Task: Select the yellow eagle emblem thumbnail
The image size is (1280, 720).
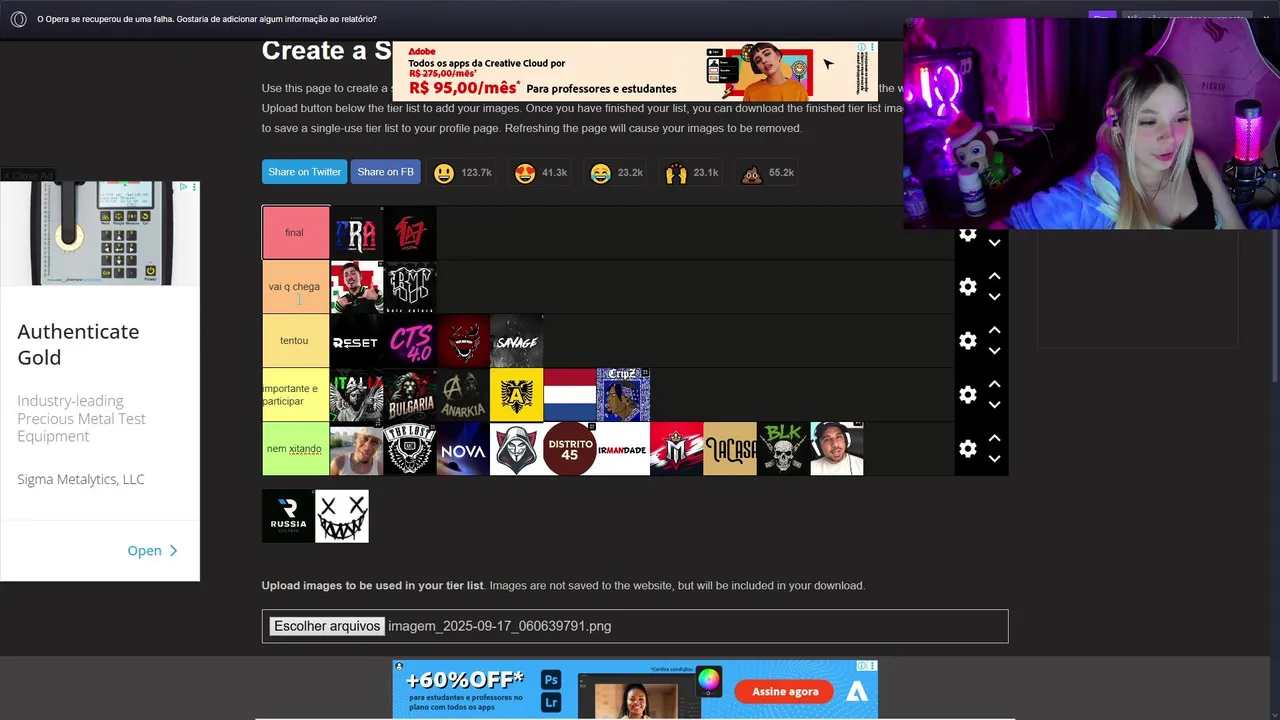Action: [516, 395]
